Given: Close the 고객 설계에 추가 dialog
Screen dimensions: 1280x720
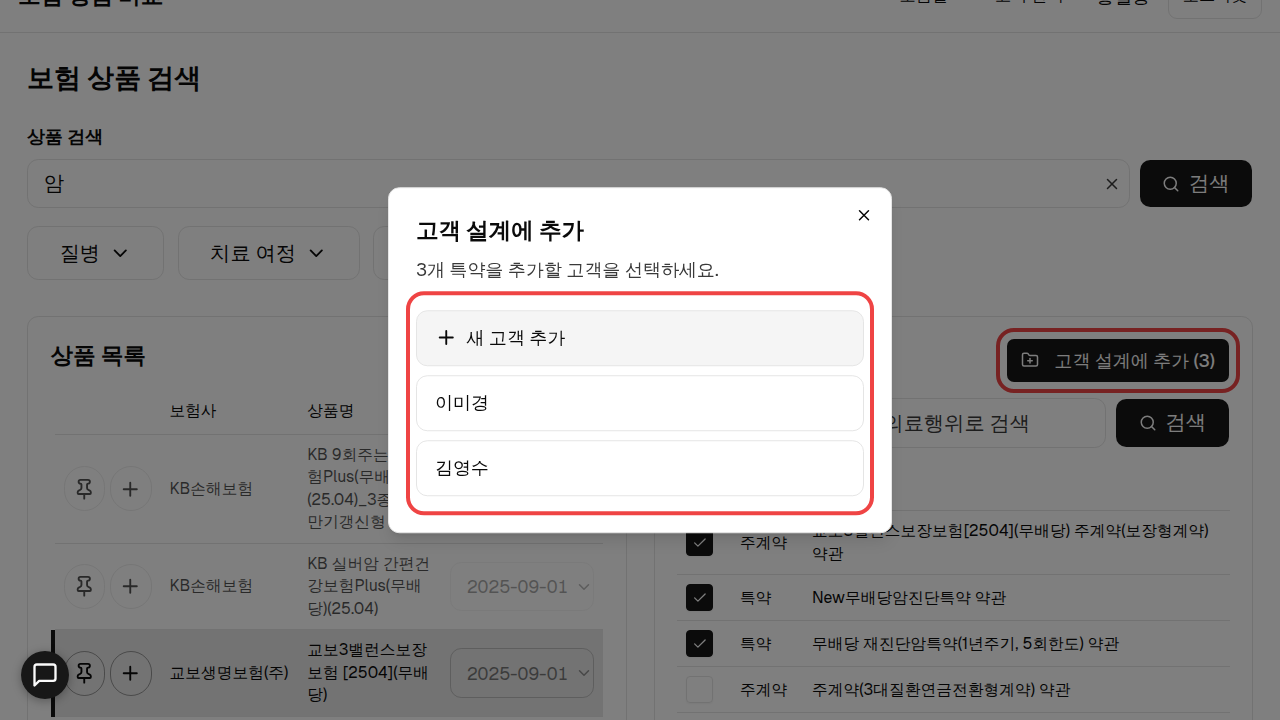Looking at the screenshot, I should pyautogui.click(x=864, y=215).
